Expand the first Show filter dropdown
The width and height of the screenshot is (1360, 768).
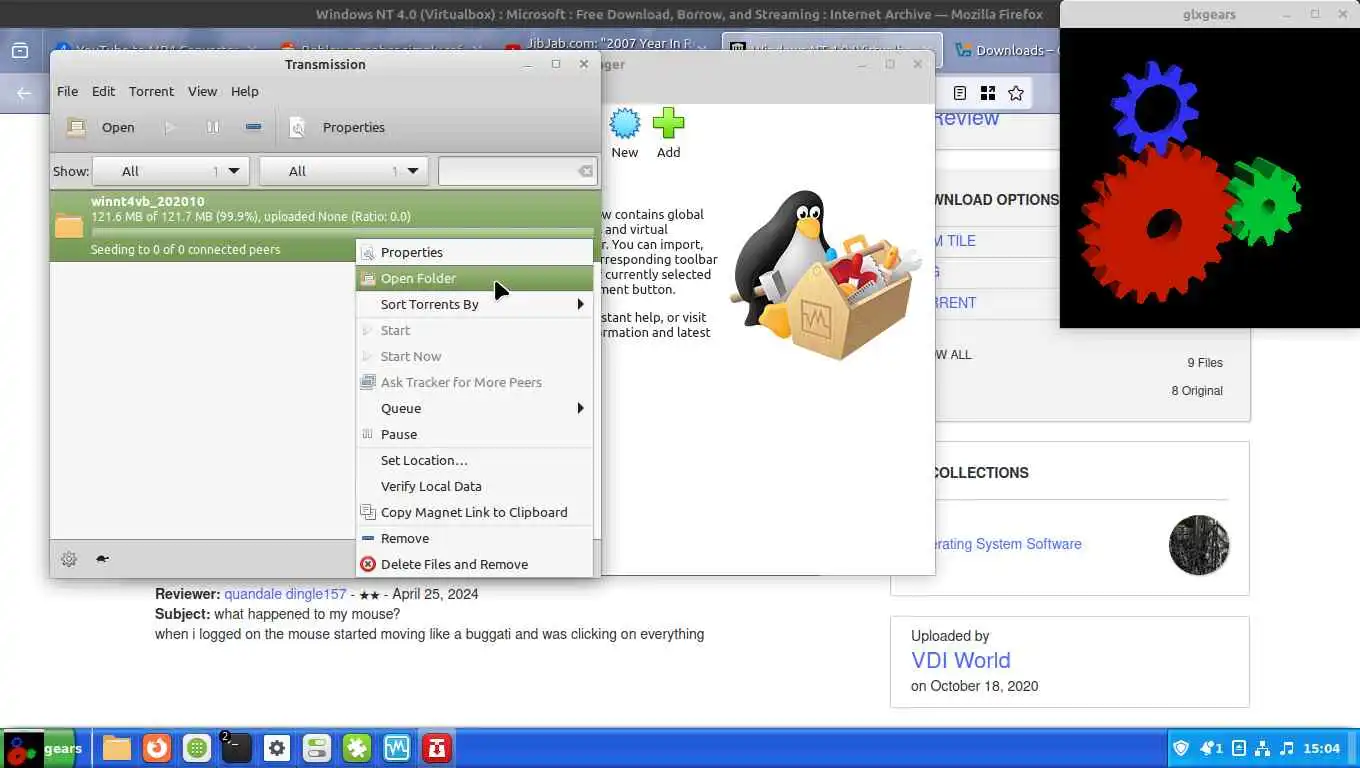171,171
